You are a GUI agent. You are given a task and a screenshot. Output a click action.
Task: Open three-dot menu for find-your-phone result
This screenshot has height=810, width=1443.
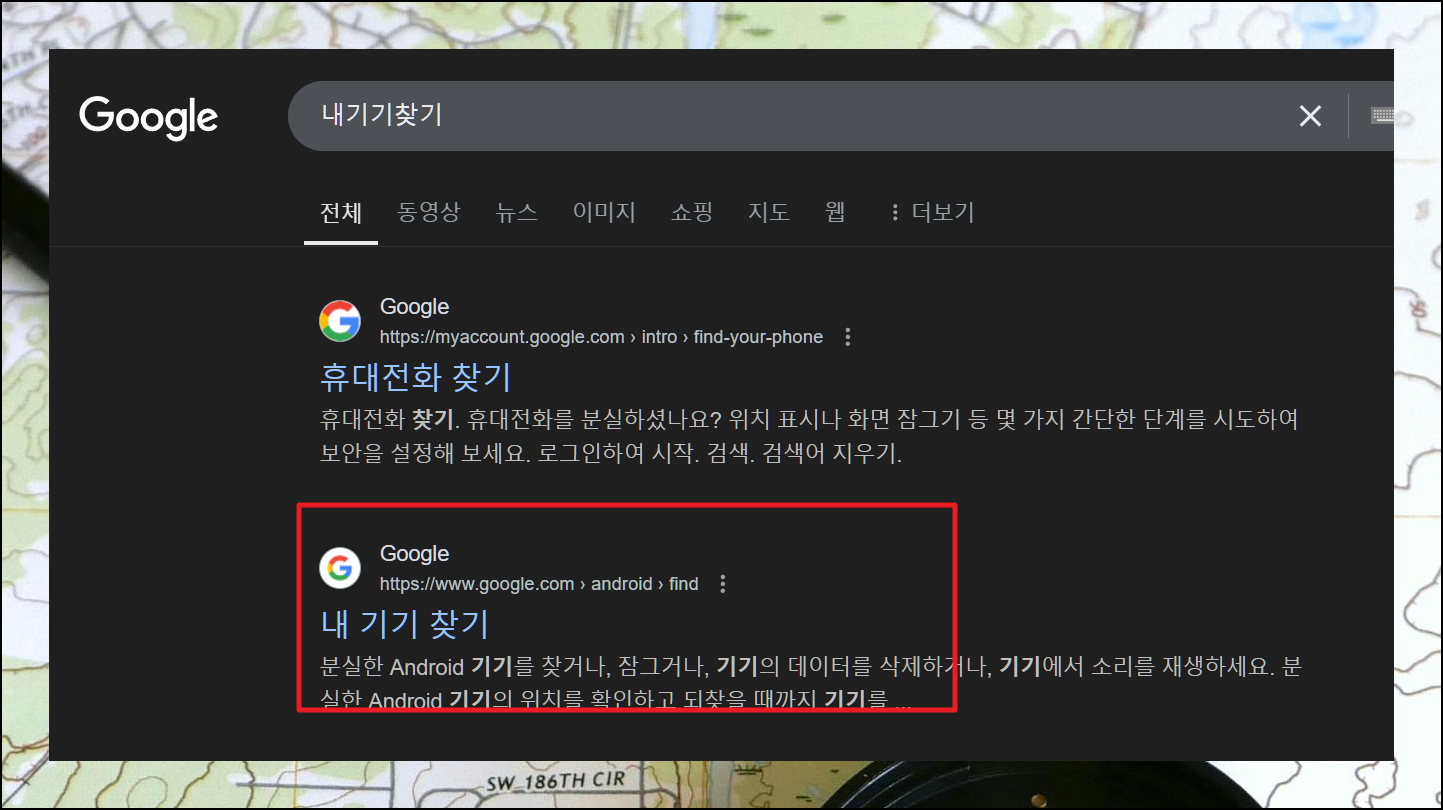[848, 337]
